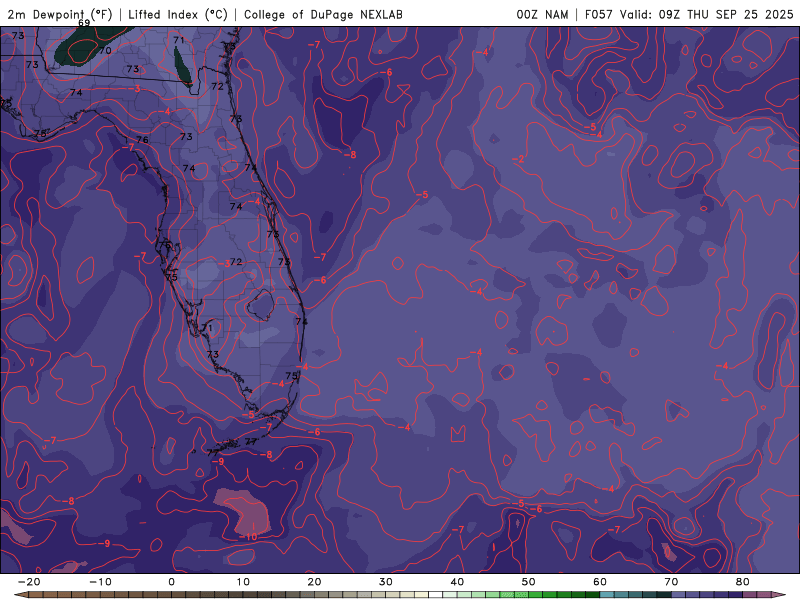Click the "69" dewpoint value on the map
Screen dimensions: 800x600
pos(84,23)
